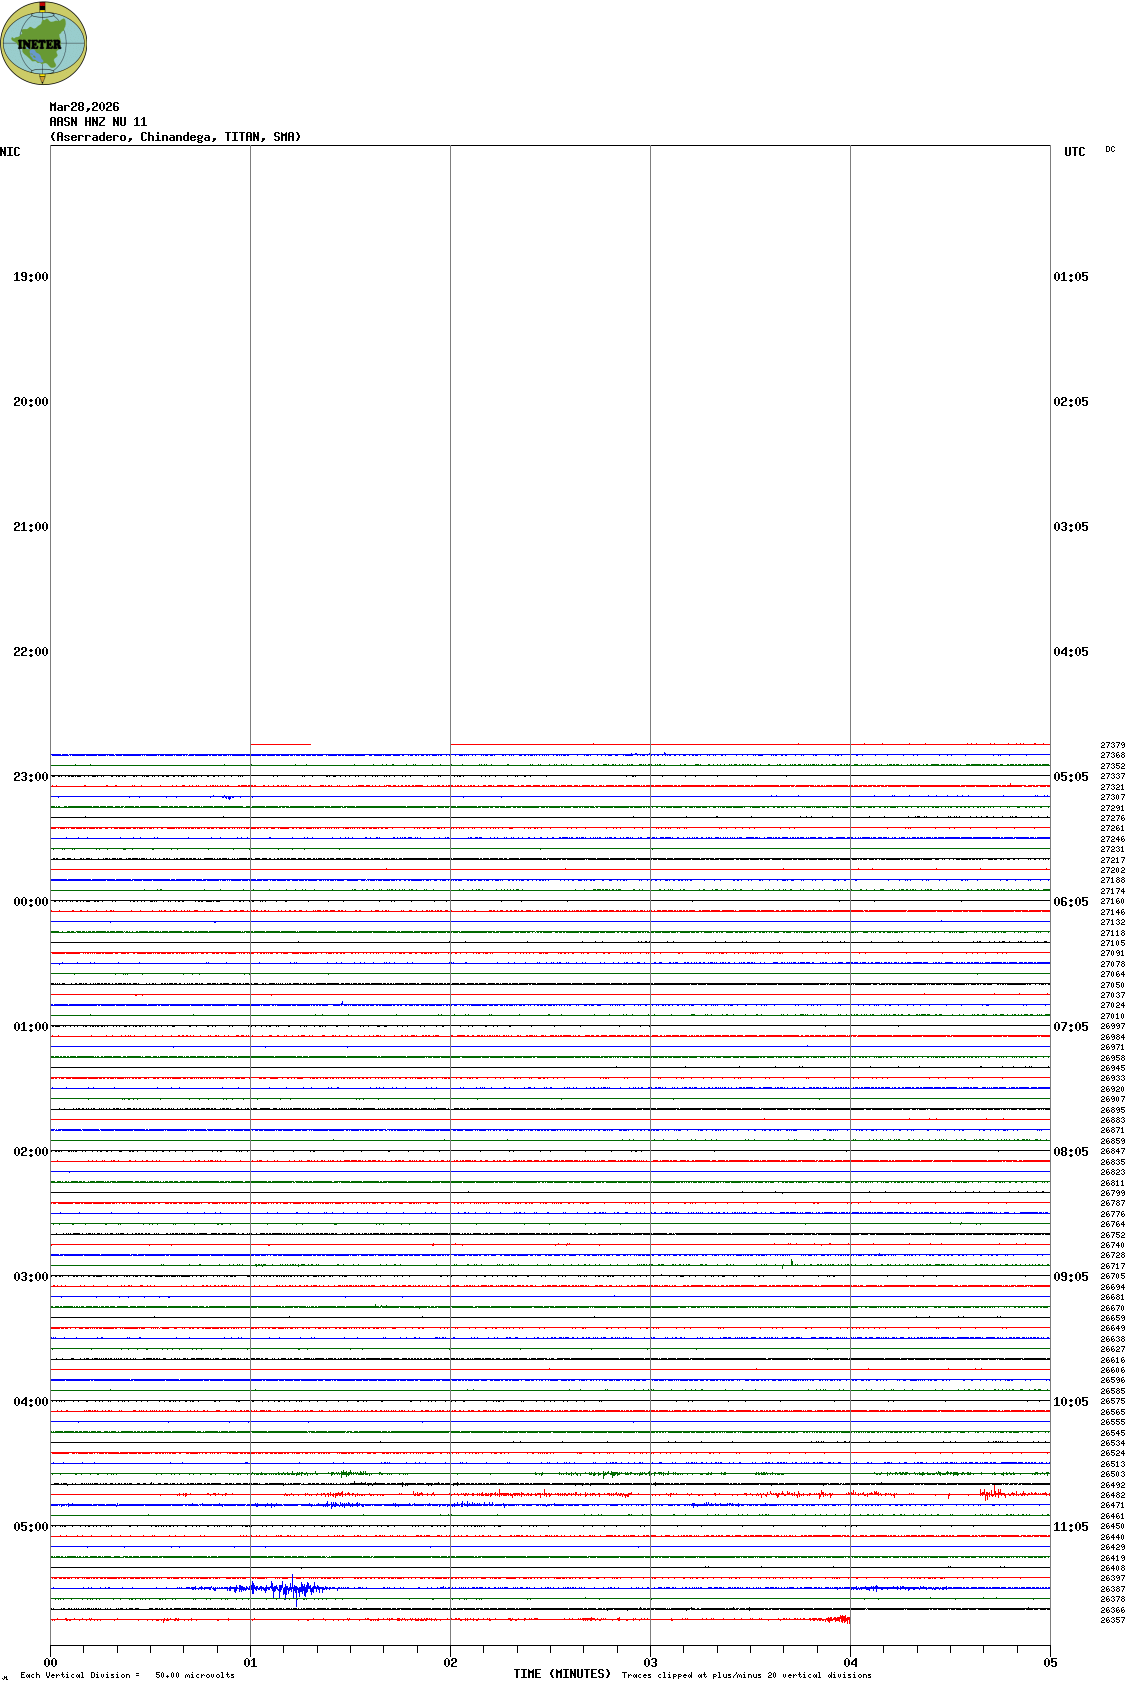Click the 01:05 UTC time label
Screen dimensions: 1130x1689
[x=1070, y=277]
